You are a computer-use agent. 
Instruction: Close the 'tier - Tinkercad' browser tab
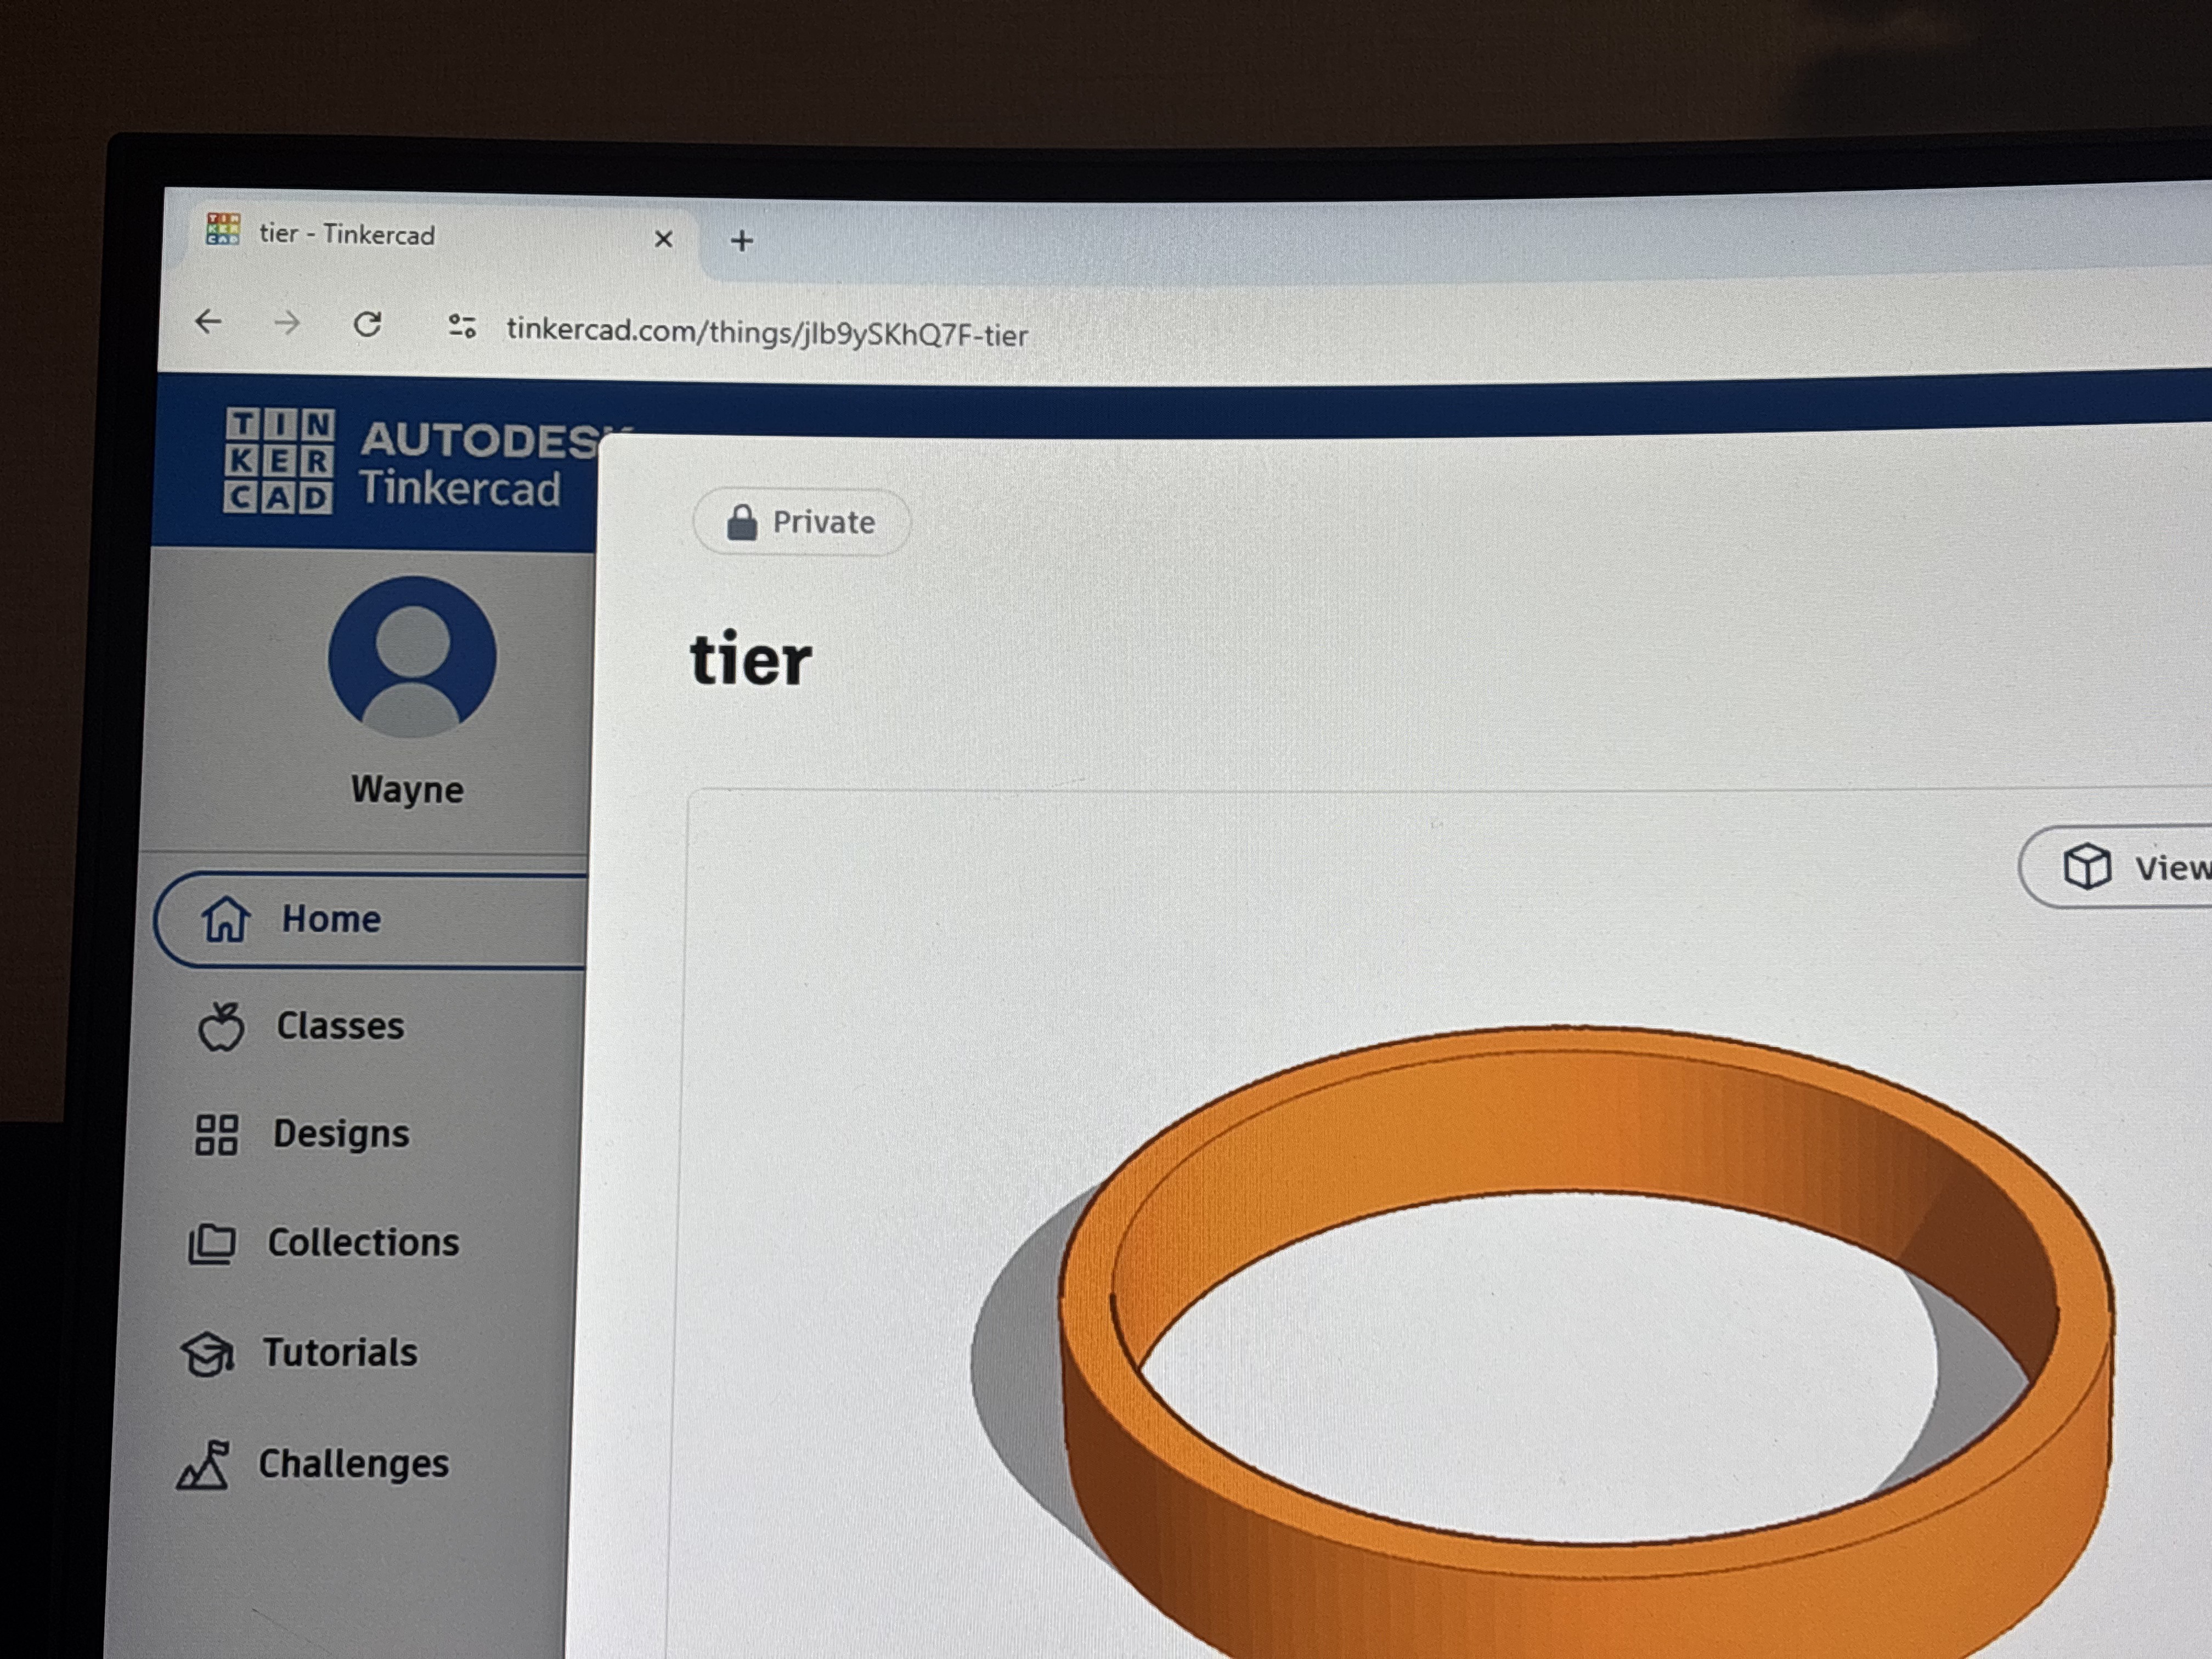click(x=663, y=239)
